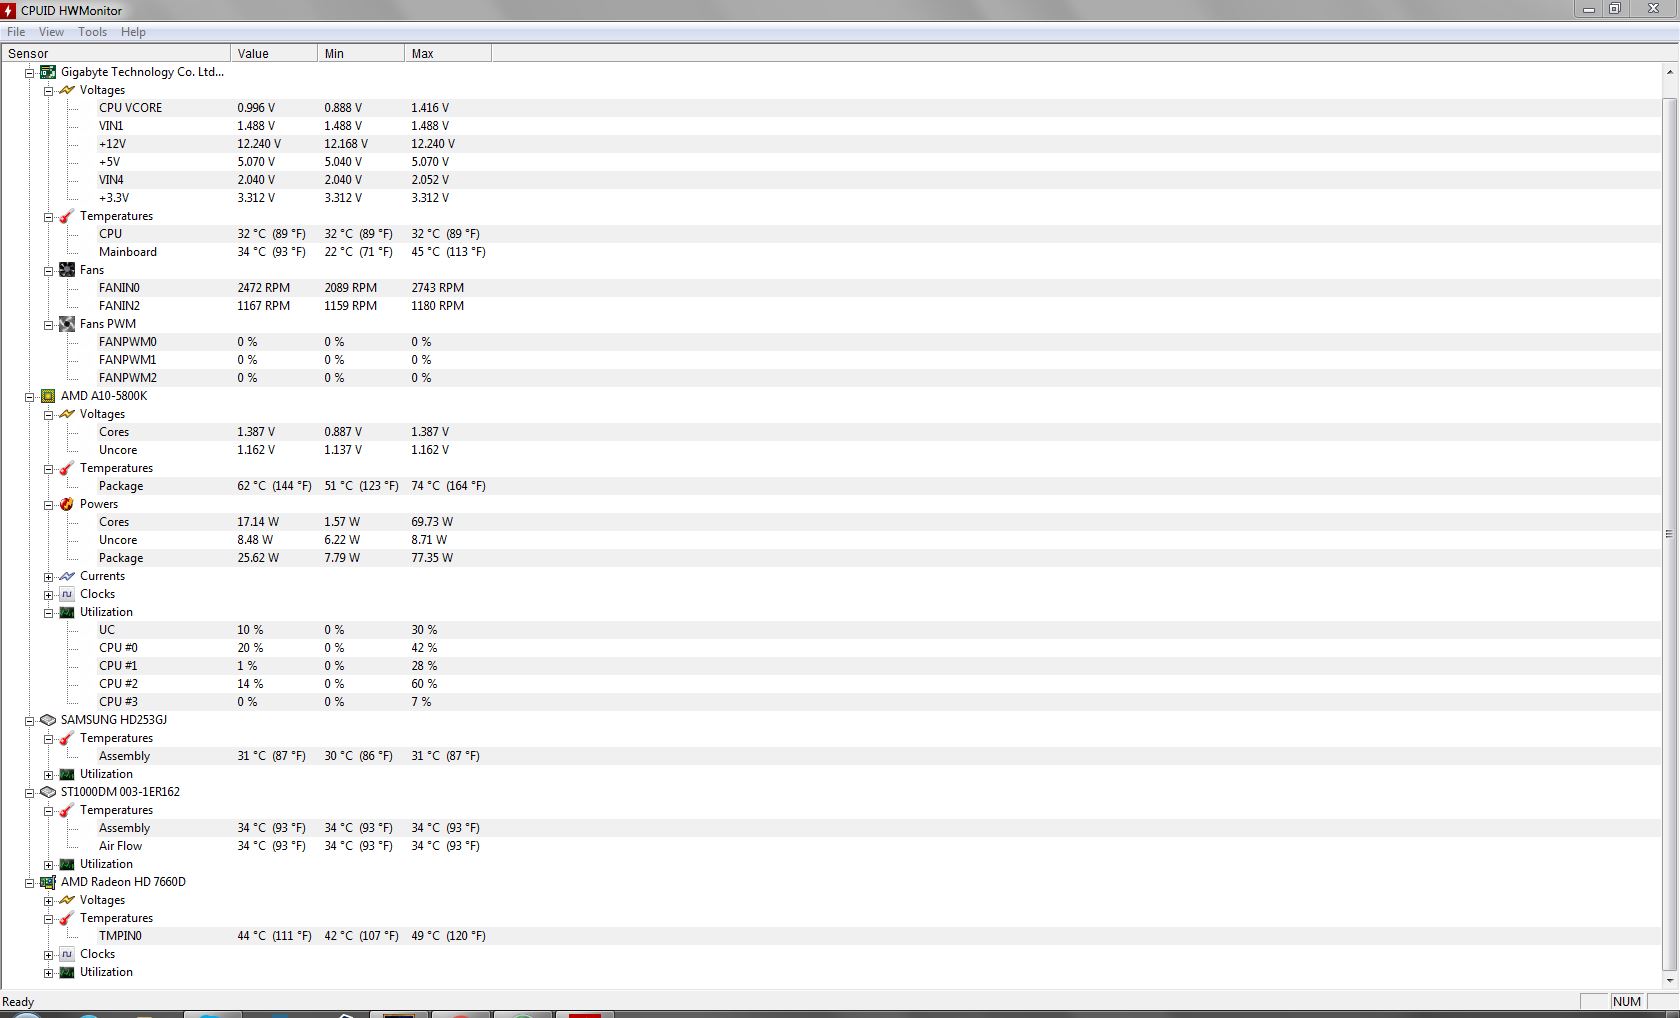Click the AMD Radeon HD 7660D card icon
This screenshot has width=1680, height=1018.
pos(48,882)
